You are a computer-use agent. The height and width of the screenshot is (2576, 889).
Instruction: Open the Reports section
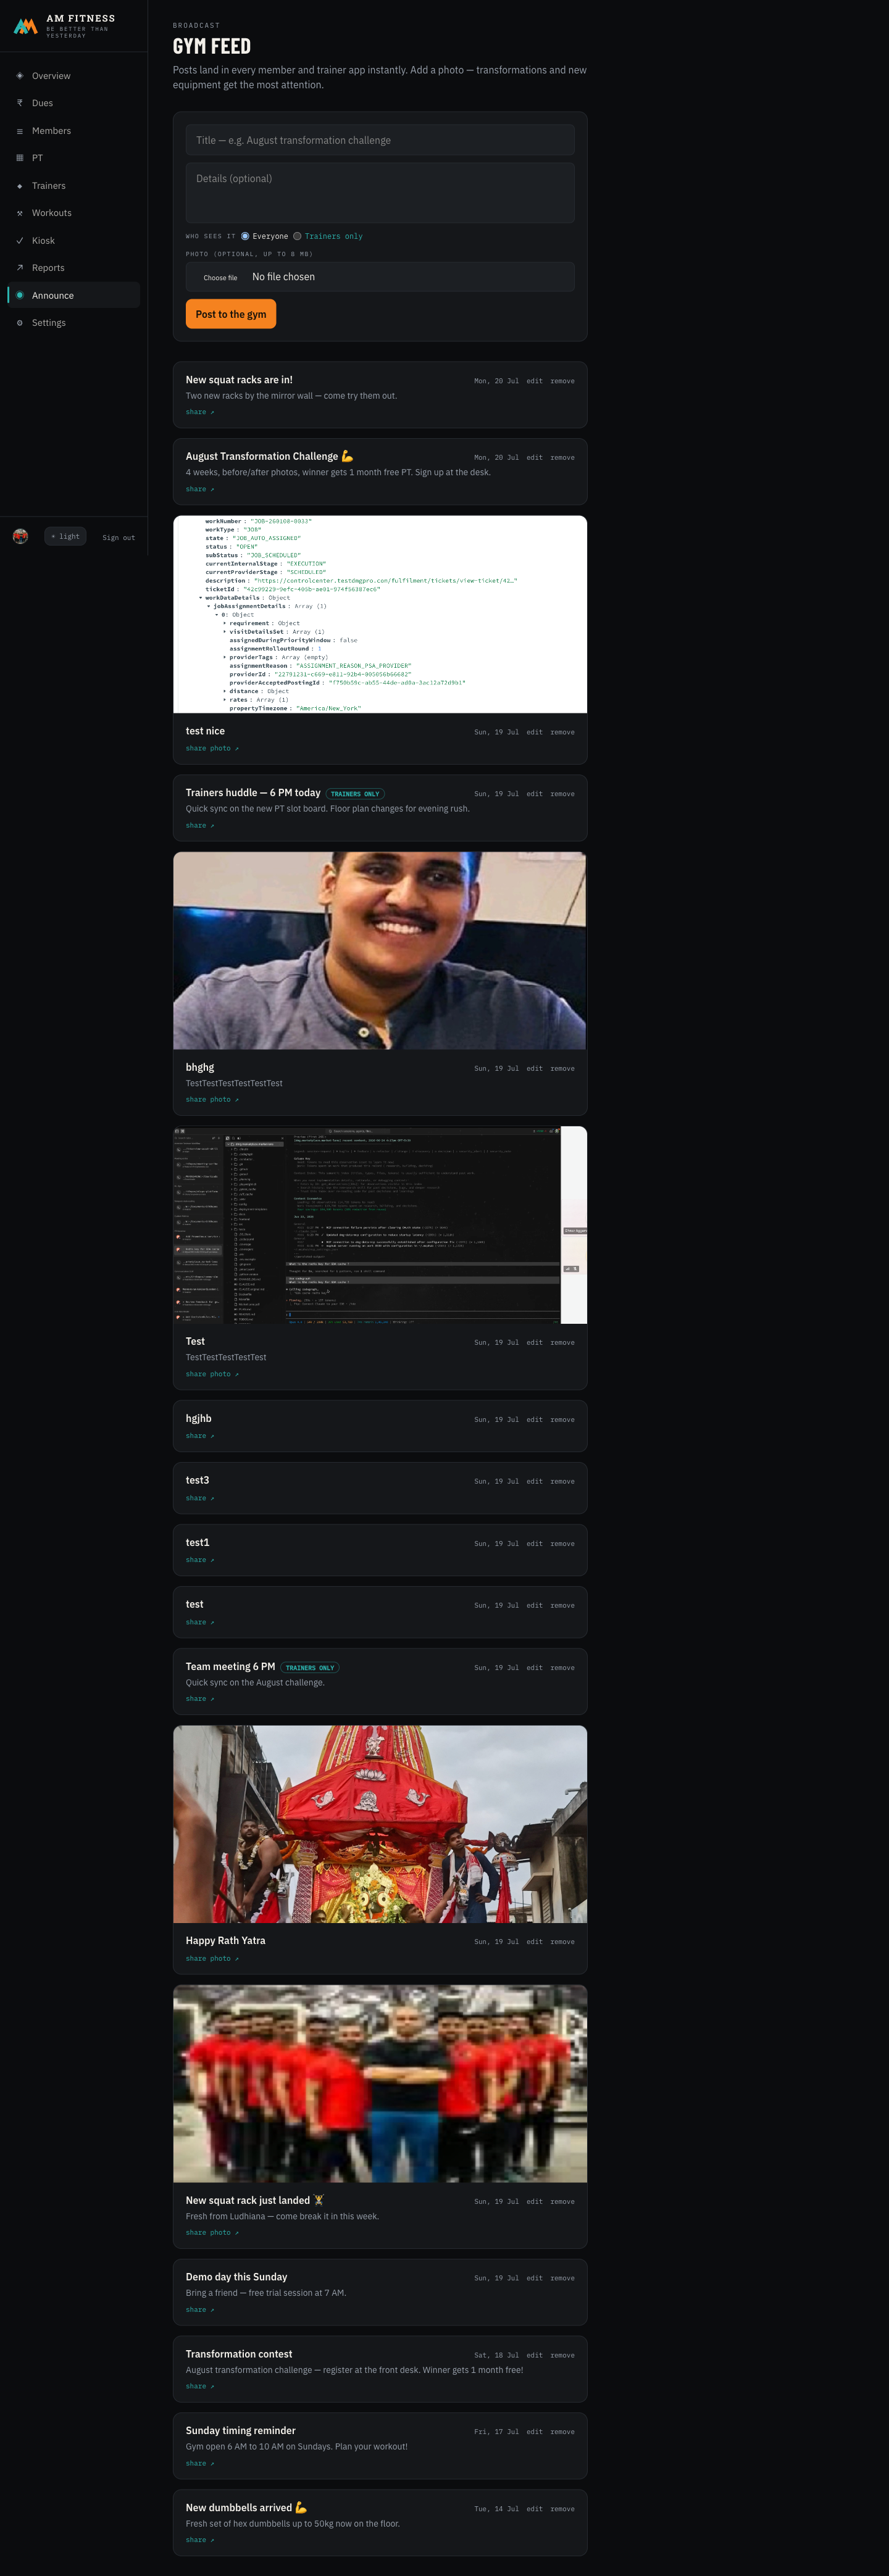(x=74, y=268)
